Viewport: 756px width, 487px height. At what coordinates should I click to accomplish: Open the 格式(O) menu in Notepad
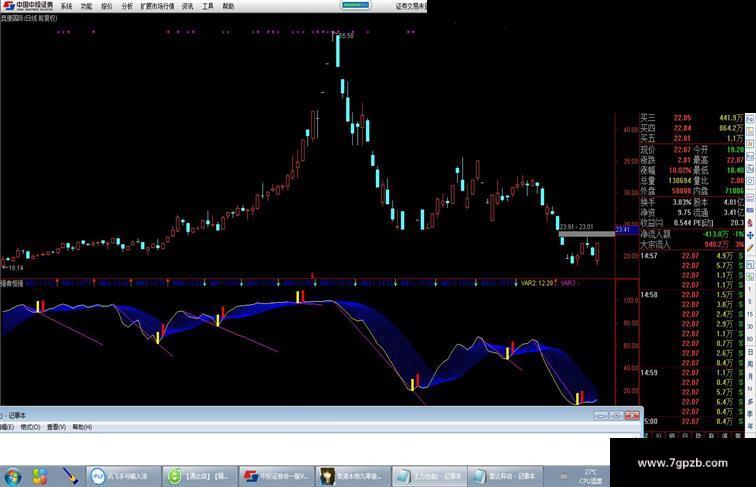tap(30, 427)
